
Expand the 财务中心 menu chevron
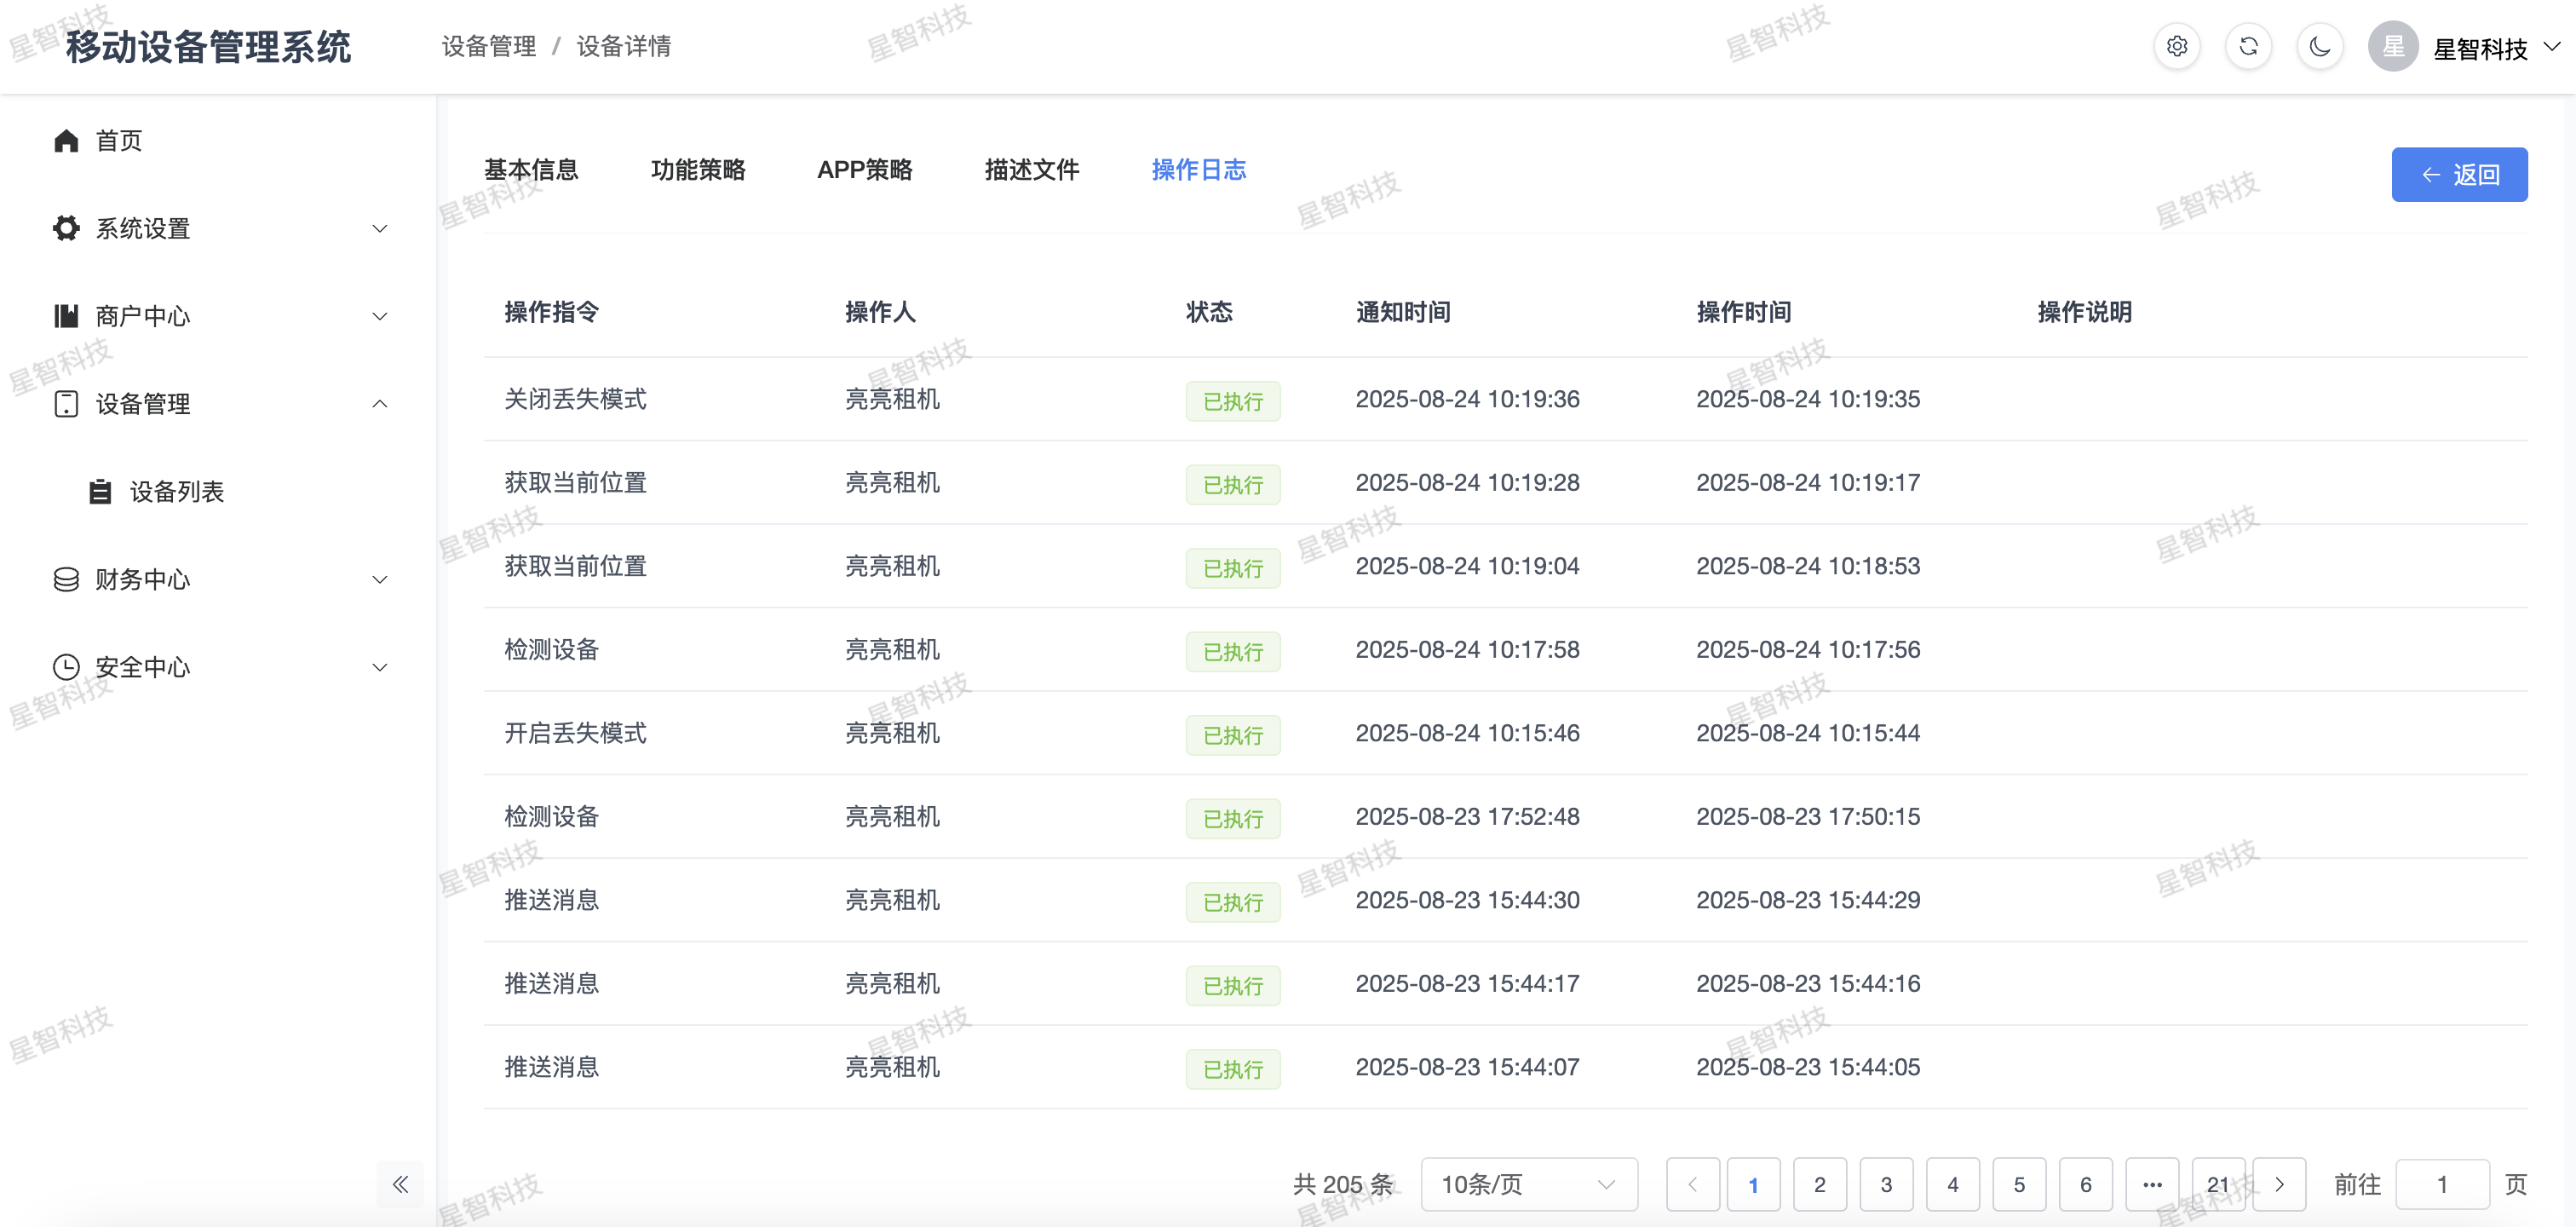380,580
